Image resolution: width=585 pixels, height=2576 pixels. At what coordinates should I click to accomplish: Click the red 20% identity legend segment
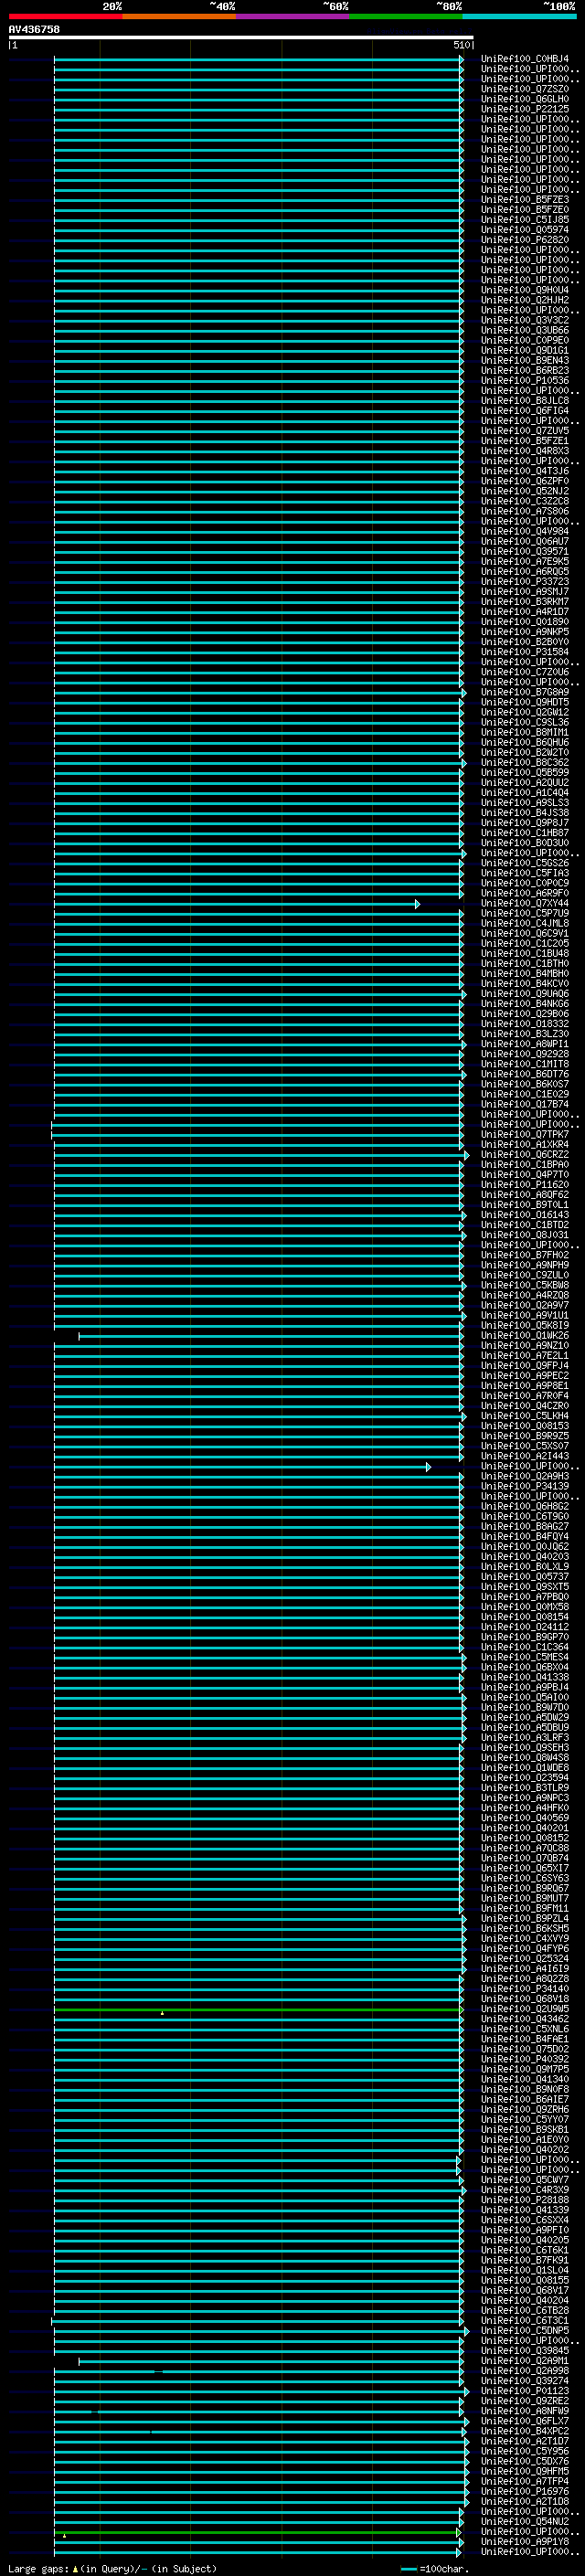tap(66, 16)
